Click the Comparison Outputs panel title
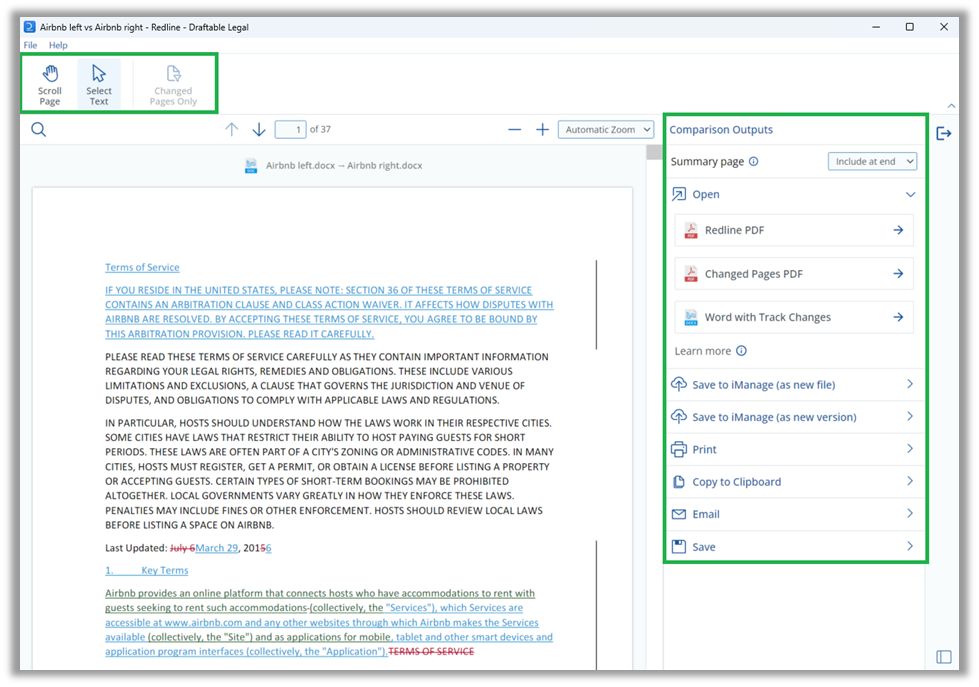The height and width of the screenshot is (687, 979). [721, 130]
